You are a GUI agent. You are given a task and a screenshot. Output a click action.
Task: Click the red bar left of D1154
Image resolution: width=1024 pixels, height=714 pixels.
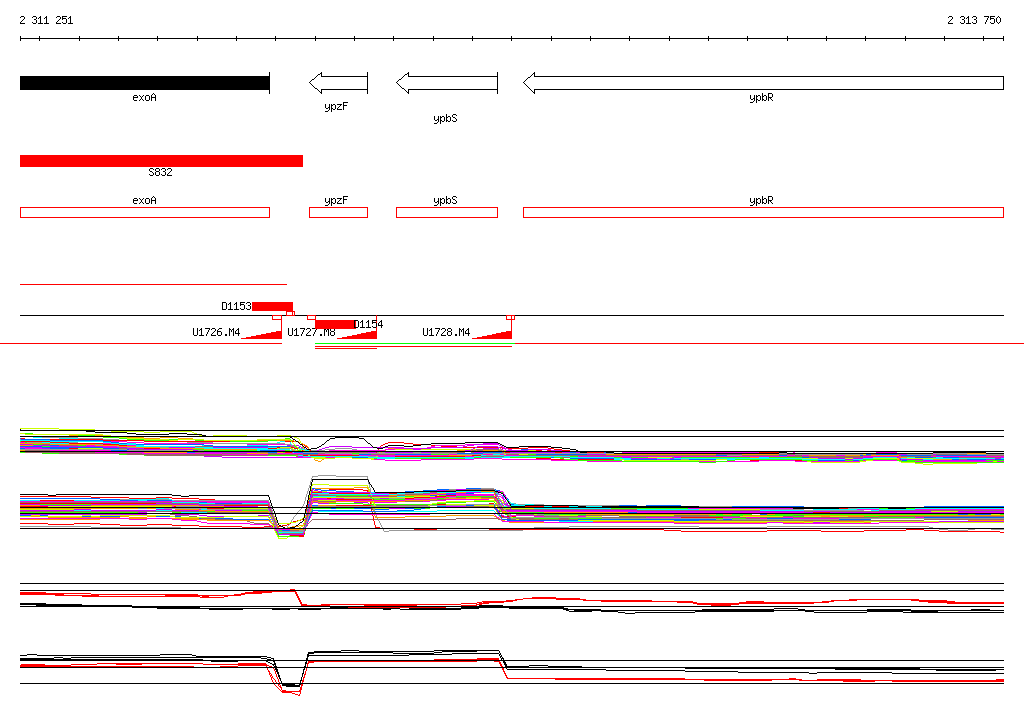pyautogui.click(x=335, y=325)
